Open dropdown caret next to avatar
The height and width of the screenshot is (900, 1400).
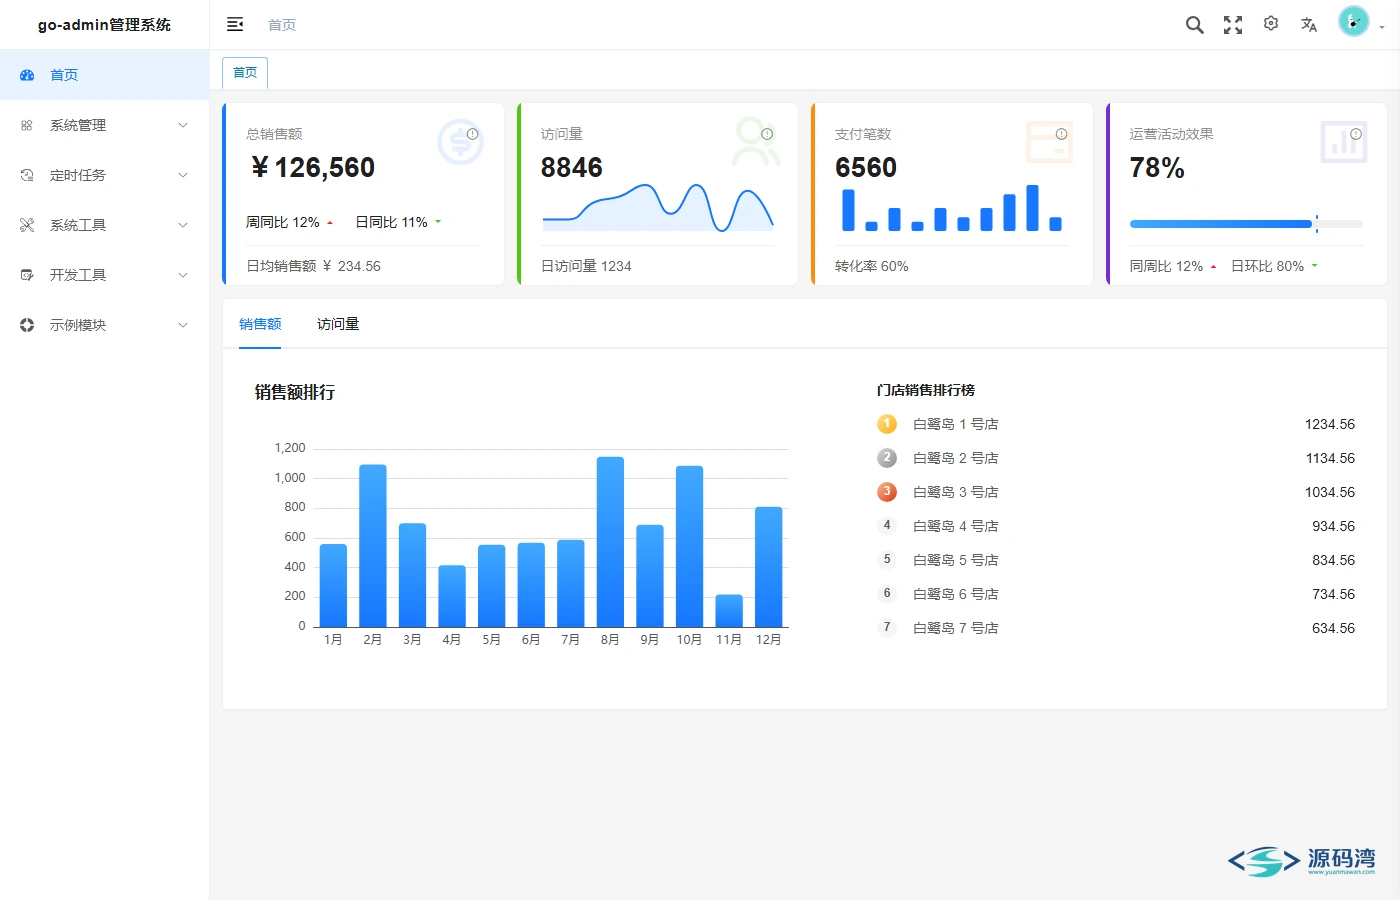coord(1382,28)
